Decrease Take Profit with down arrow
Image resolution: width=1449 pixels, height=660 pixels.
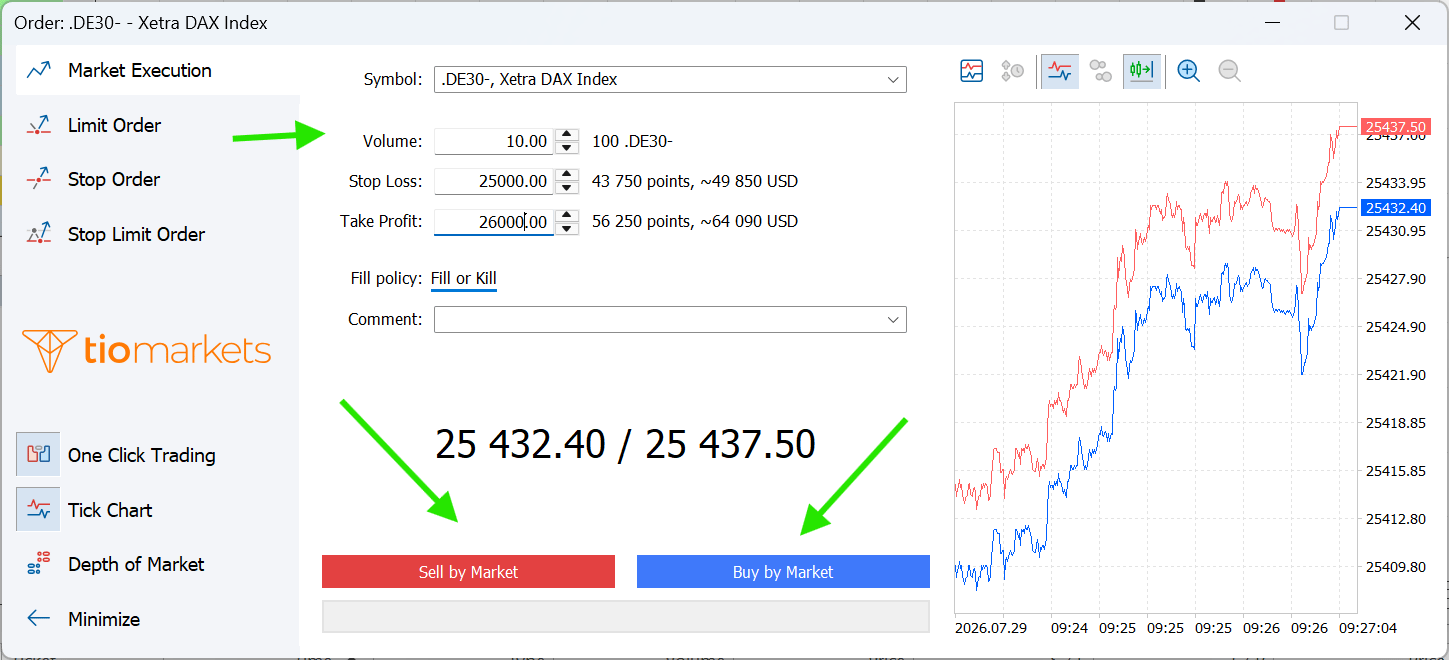point(567,228)
